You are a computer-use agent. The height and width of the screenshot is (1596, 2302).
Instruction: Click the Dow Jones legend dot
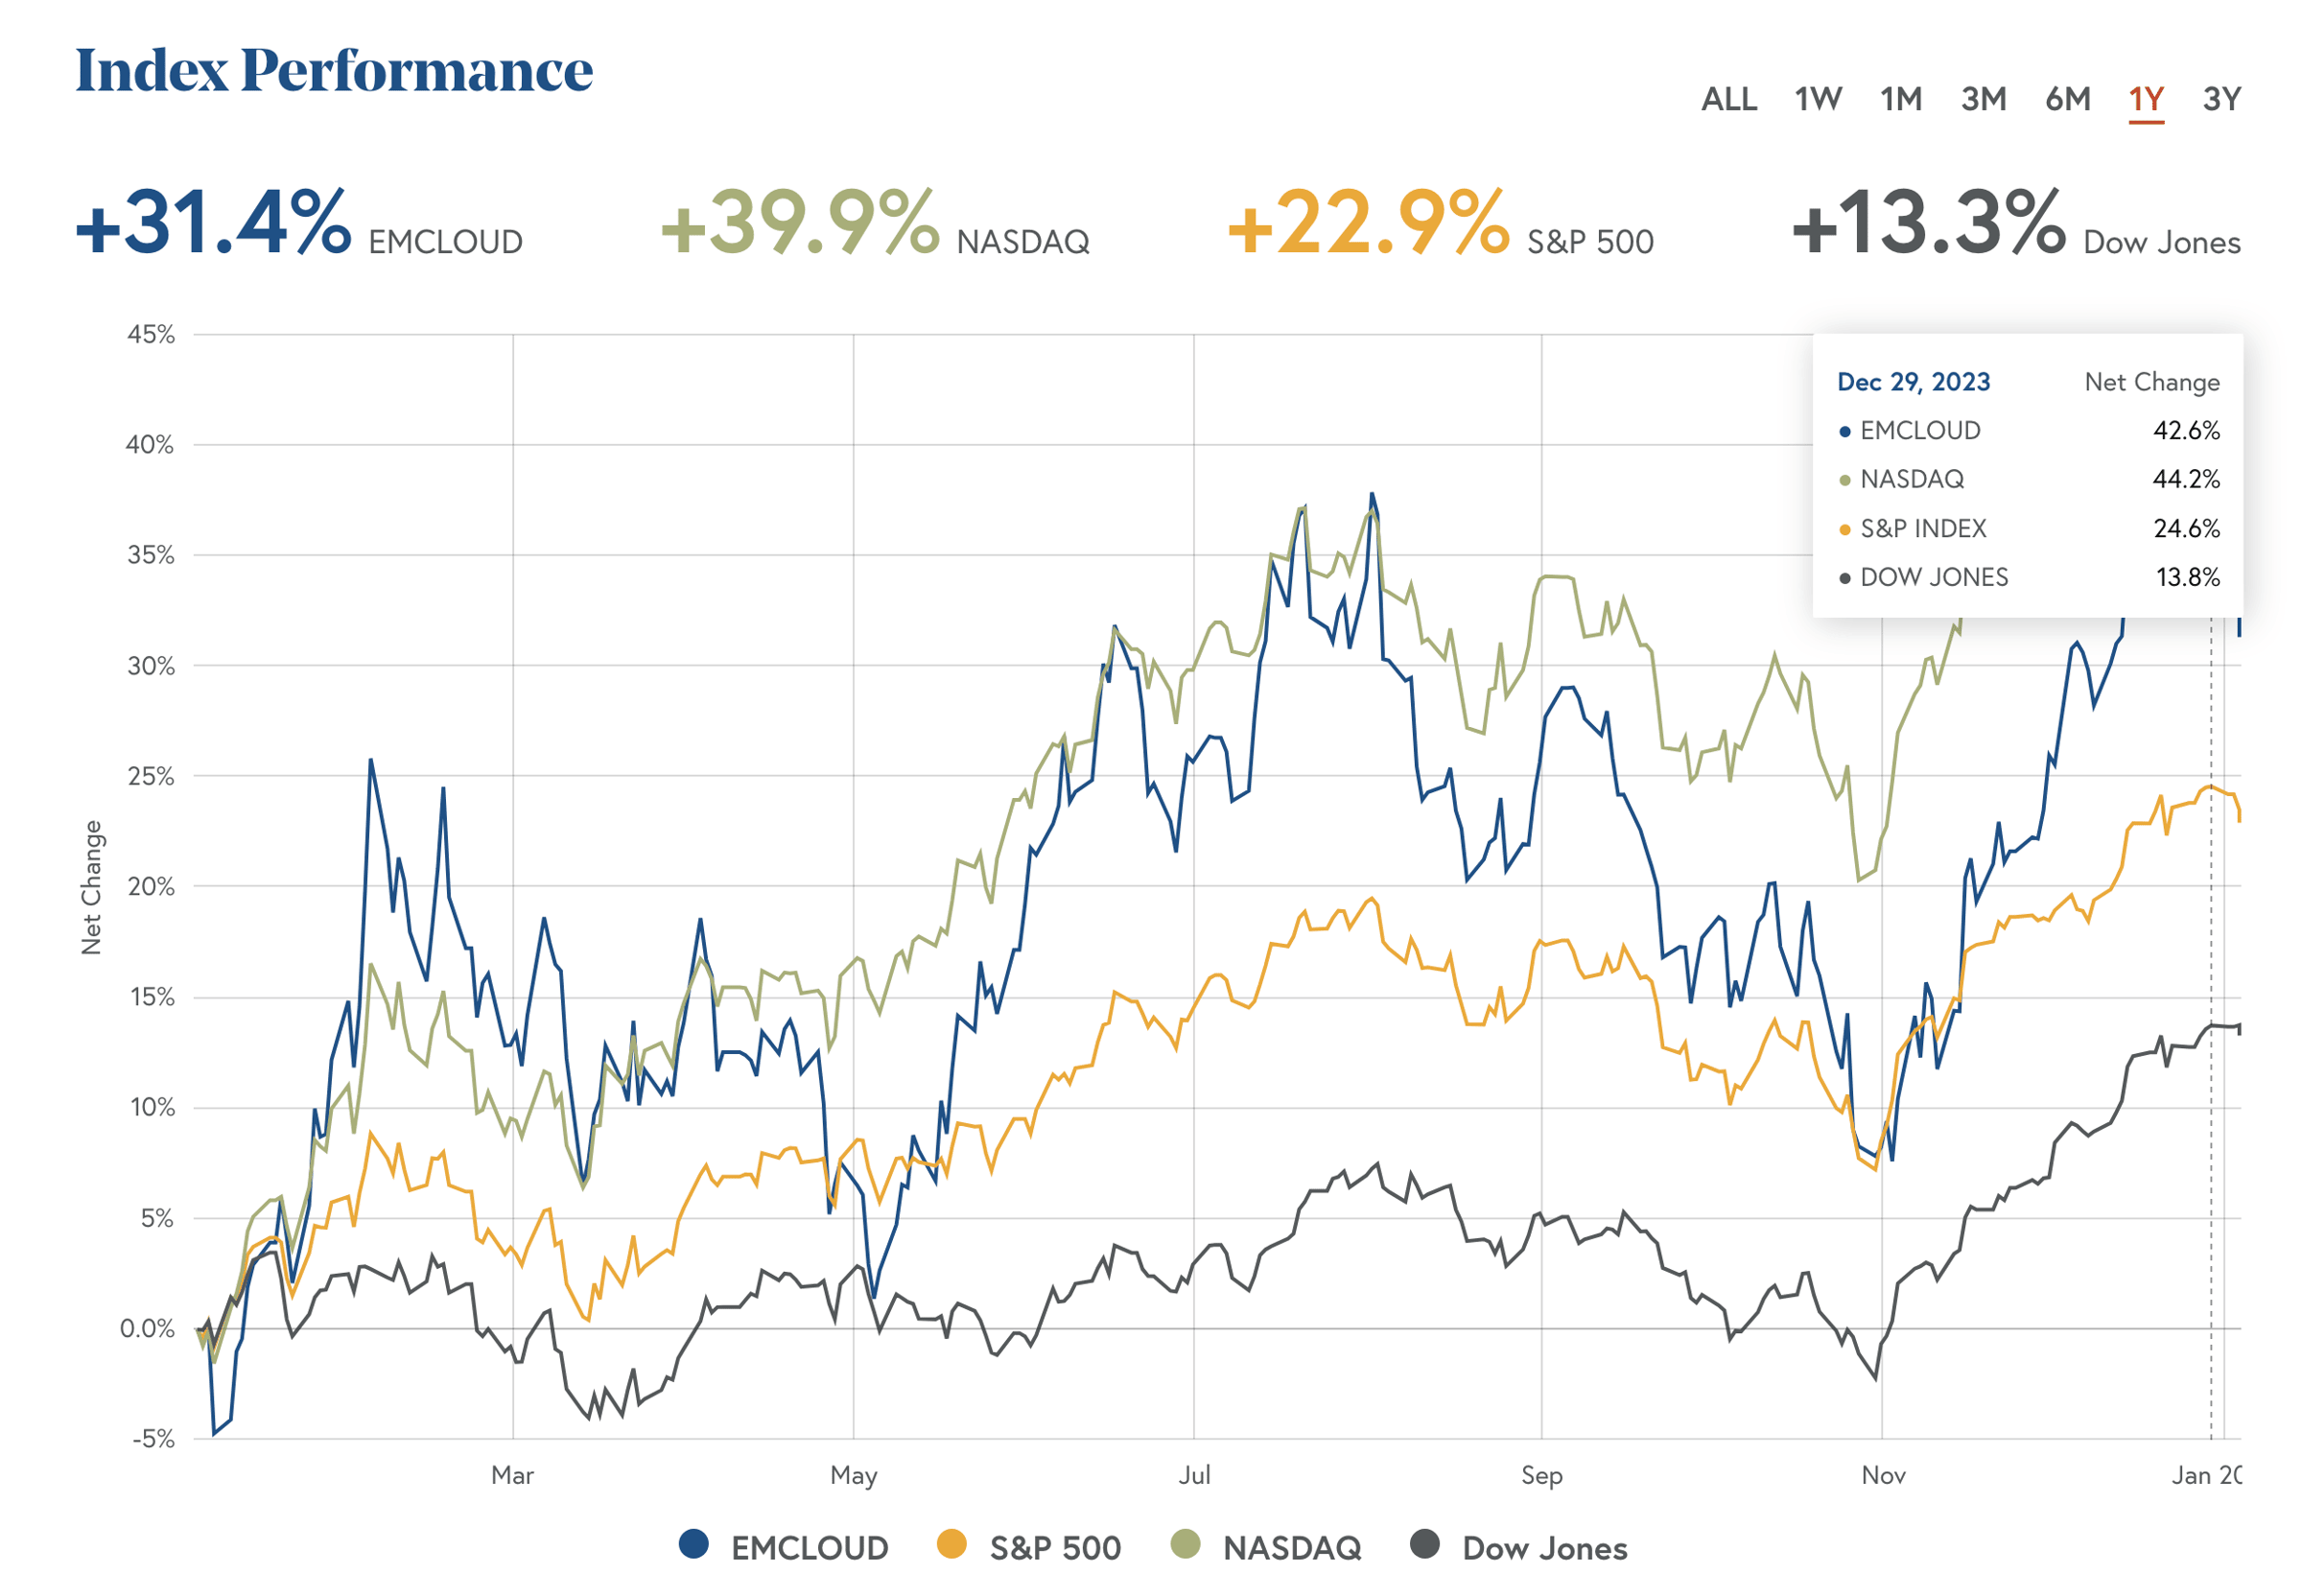1424,1544
